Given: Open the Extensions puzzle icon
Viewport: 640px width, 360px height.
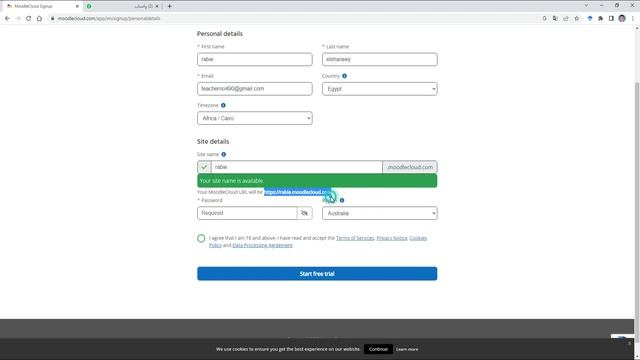Looking at the screenshot, I should 600,18.
